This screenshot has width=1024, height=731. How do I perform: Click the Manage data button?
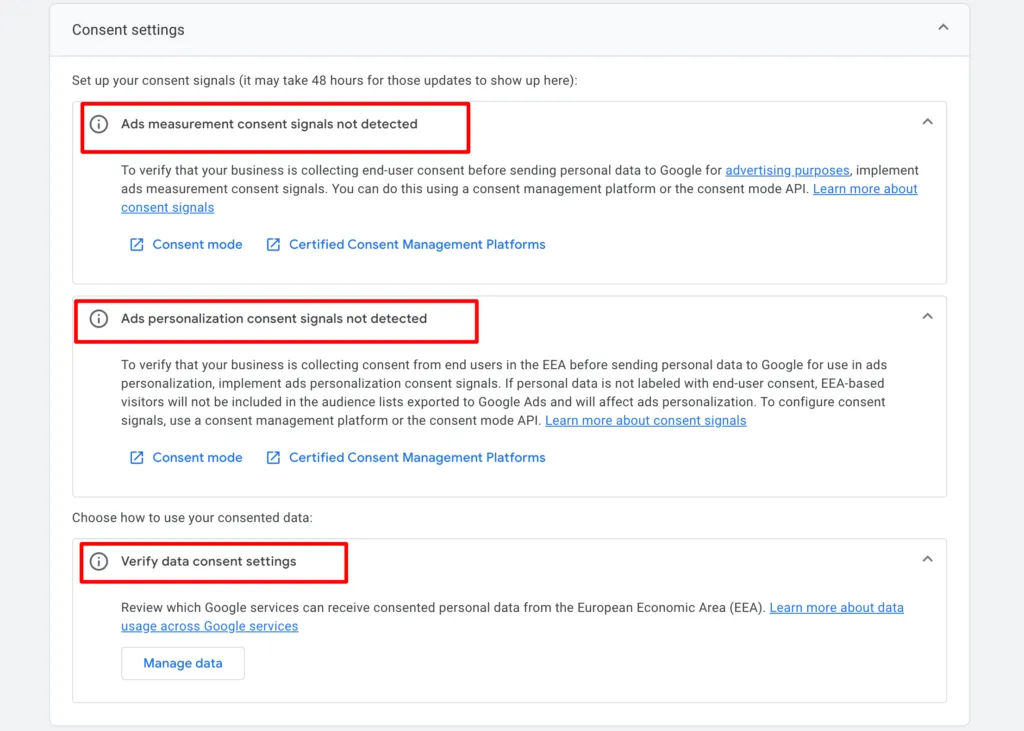(x=183, y=663)
